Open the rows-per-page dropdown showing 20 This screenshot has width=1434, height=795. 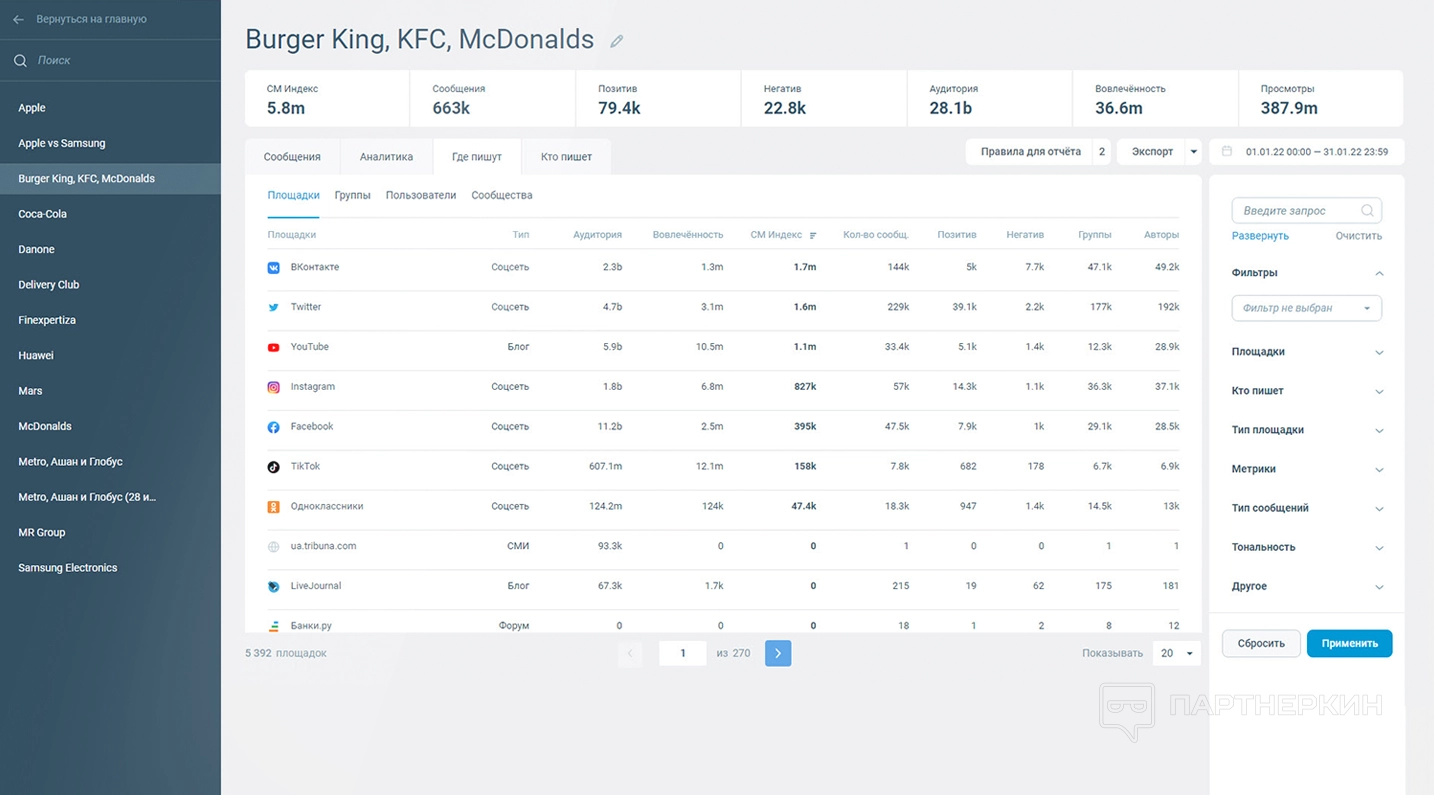point(1176,653)
